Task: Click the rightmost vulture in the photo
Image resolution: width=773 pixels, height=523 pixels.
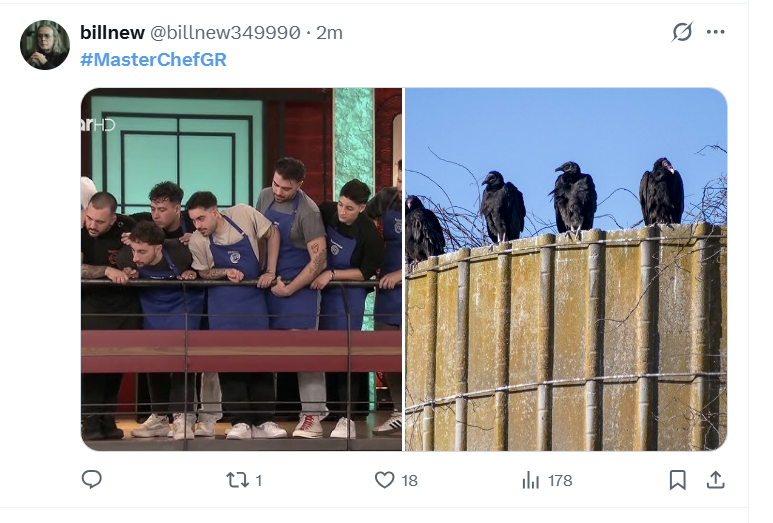Action: (x=661, y=192)
